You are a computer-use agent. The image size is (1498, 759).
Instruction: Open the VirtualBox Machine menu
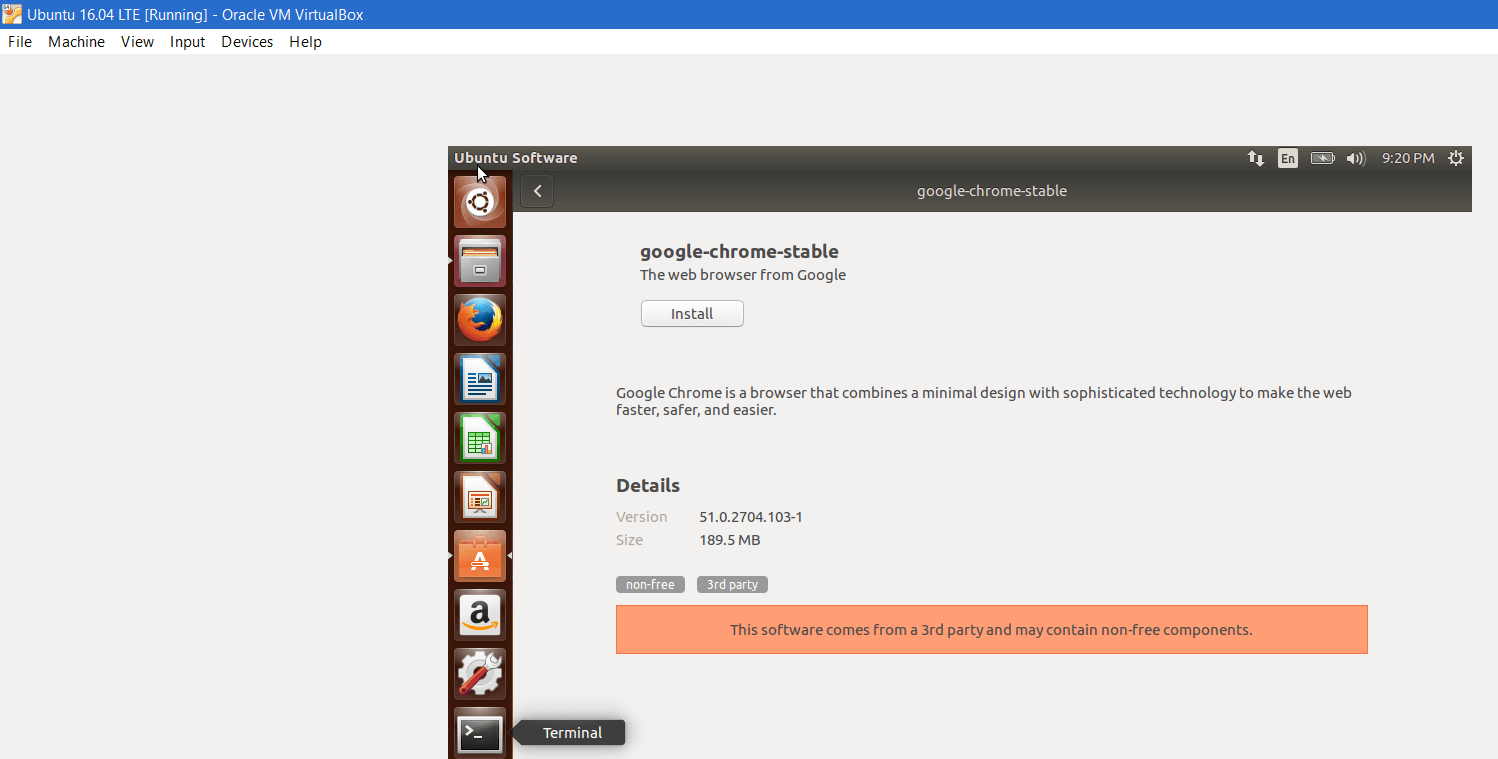click(76, 42)
